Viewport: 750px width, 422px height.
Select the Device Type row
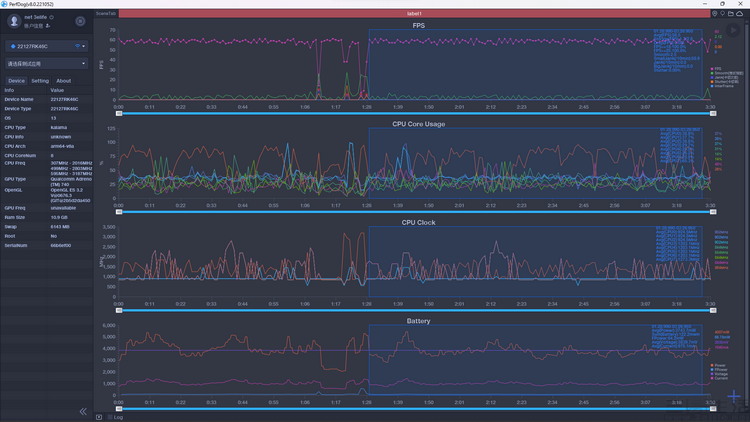click(47, 109)
